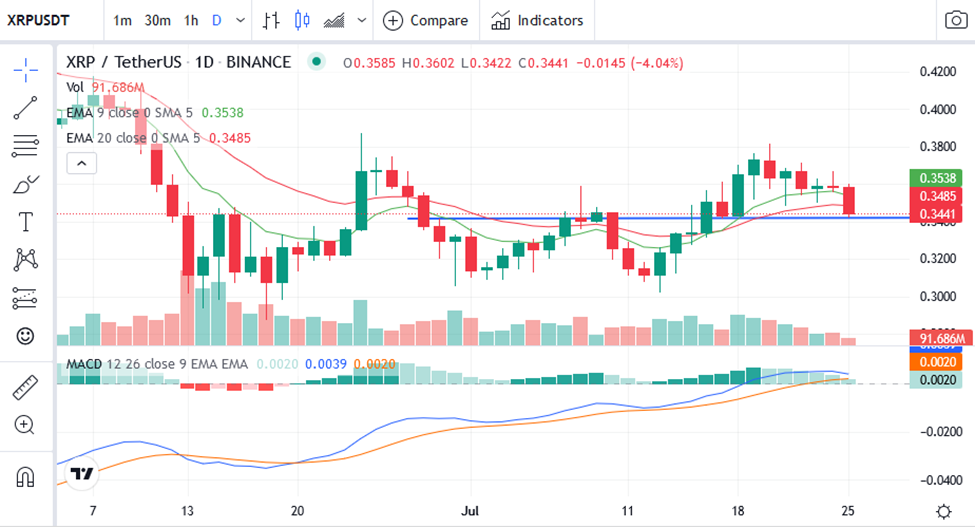The width and height of the screenshot is (975, 527).
Task: Open the Compare symbol dialog
Action: coord(426,21)
